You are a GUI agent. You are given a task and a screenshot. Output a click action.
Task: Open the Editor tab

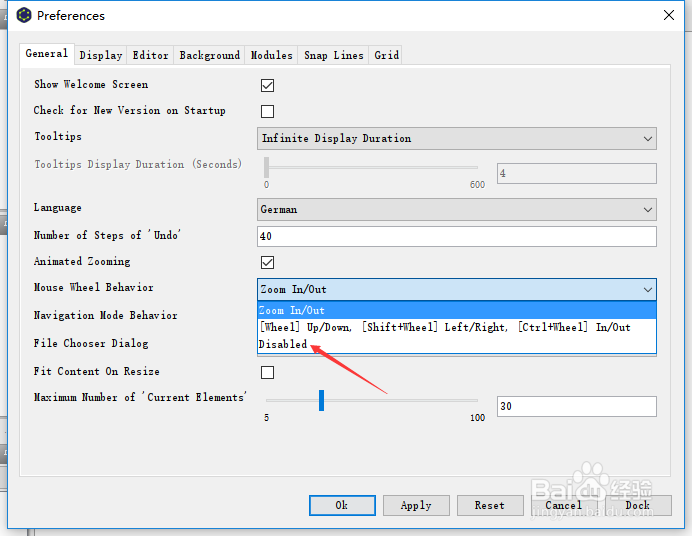click(x=150, y=55)
